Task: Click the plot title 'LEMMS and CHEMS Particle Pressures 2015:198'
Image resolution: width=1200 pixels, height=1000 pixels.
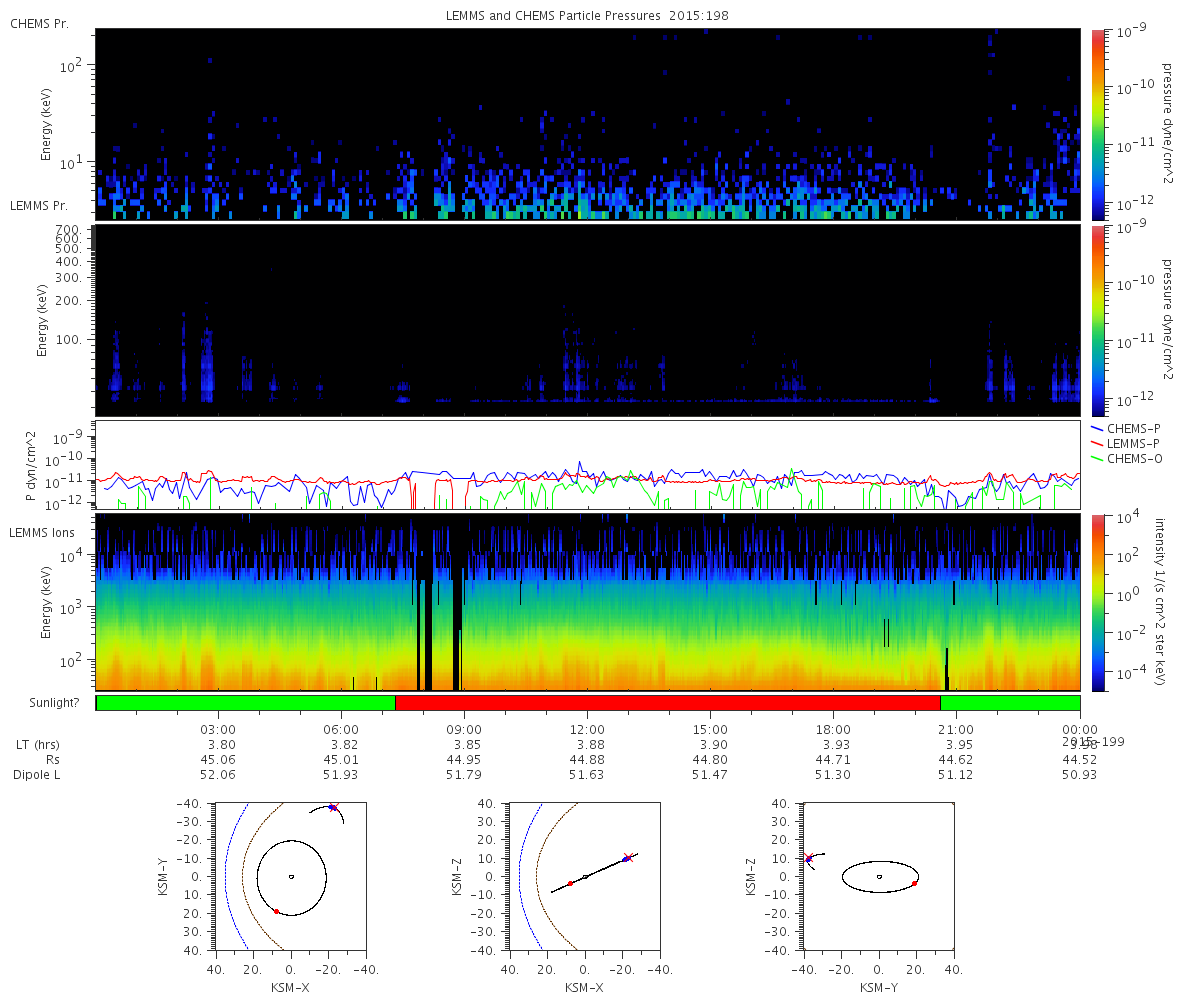Action: [587, 17]
